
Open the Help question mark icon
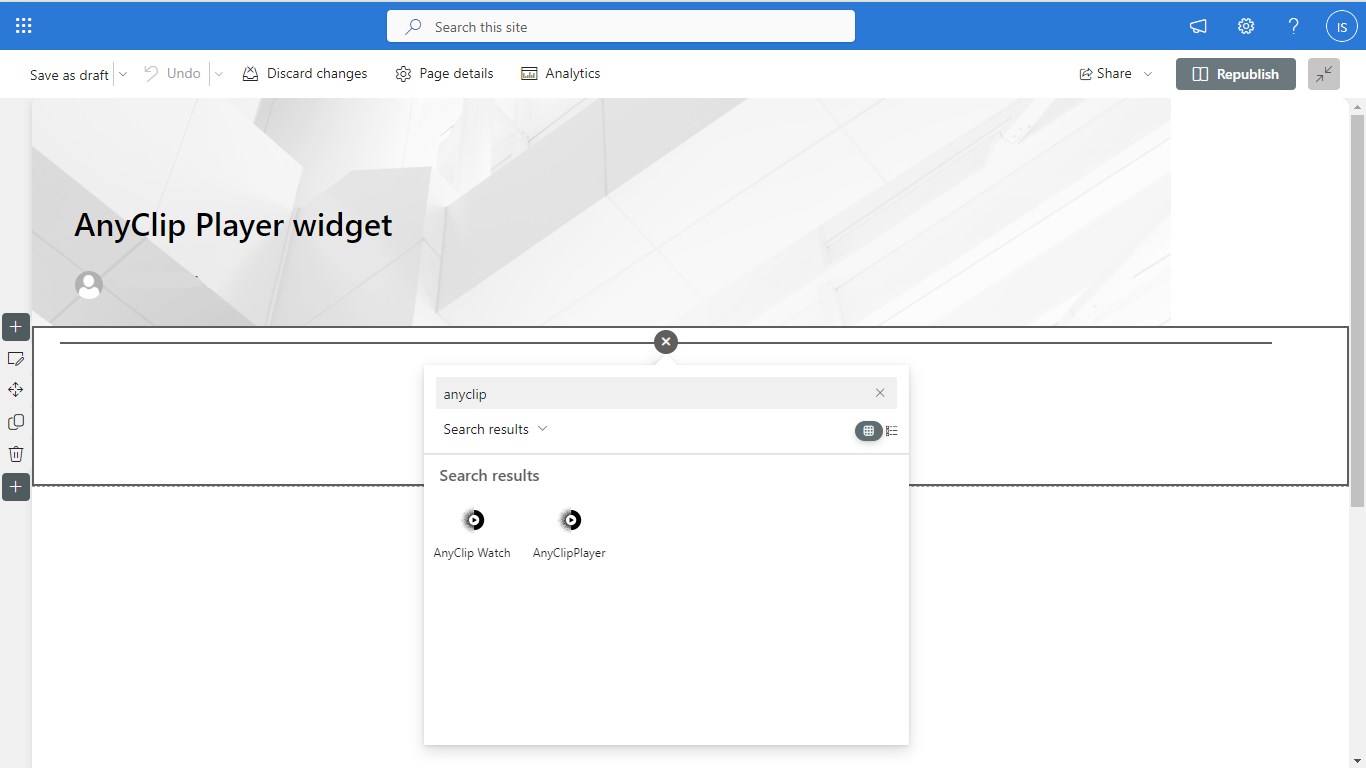pos(1293,27)
